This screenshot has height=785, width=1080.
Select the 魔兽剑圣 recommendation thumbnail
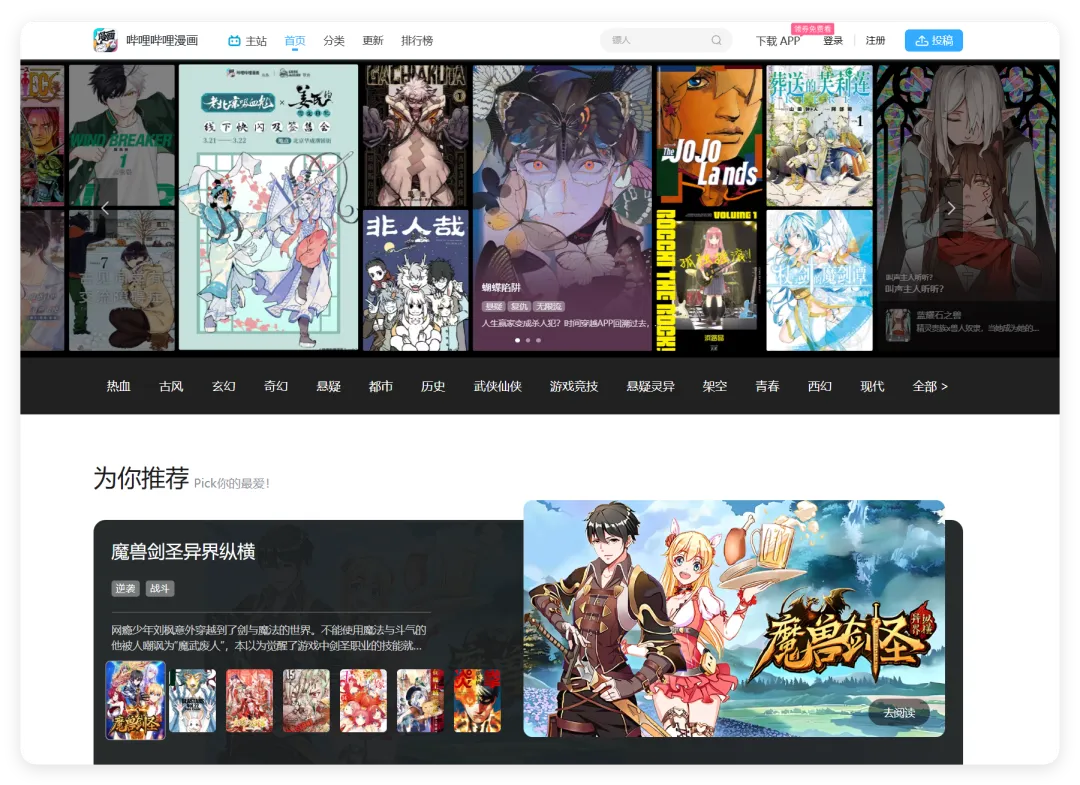(136, 700)
